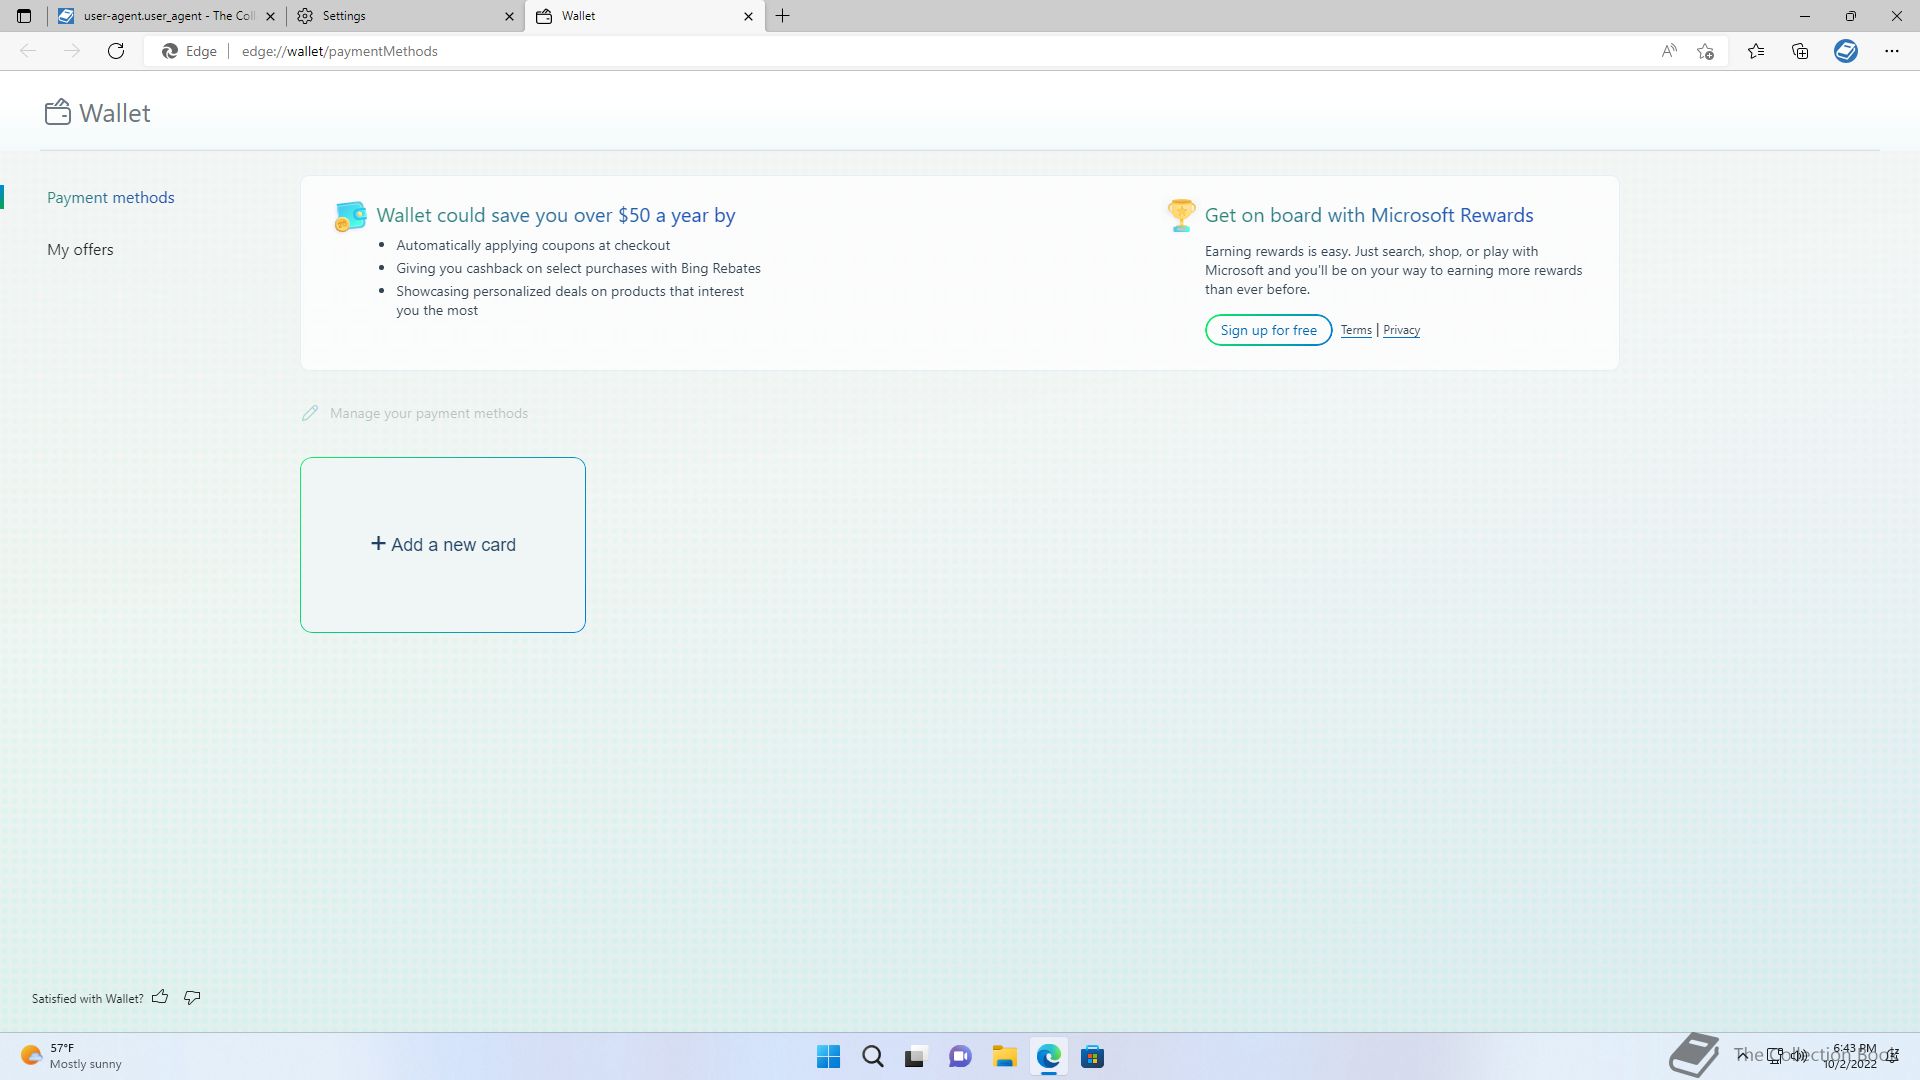The image size is (1920, 1080).
Task: Click the Refresh page icon
Action: [116, 51]
